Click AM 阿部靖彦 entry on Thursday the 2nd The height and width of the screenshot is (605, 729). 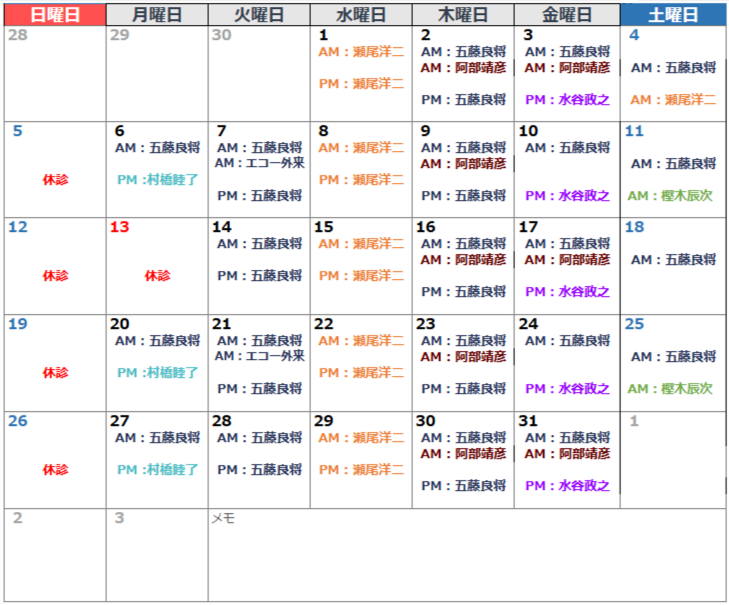[x=463, y=68]
